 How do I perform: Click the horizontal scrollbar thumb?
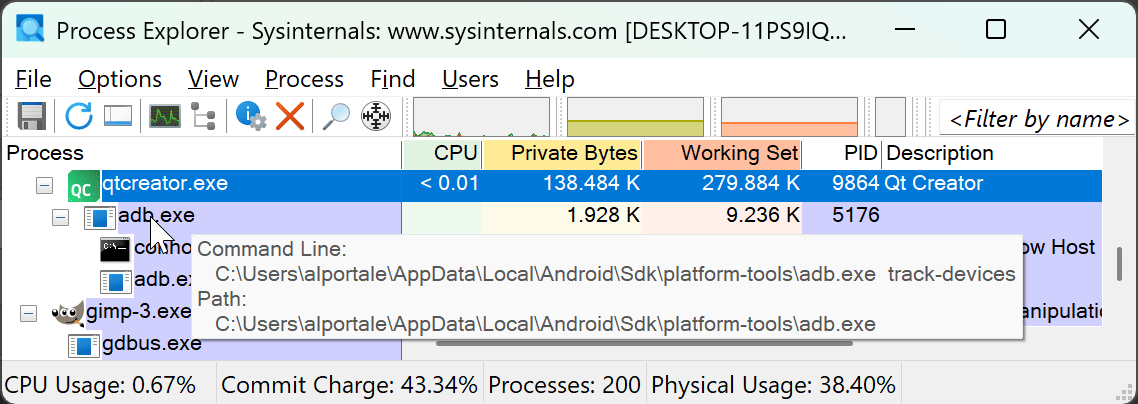point(644,343)
